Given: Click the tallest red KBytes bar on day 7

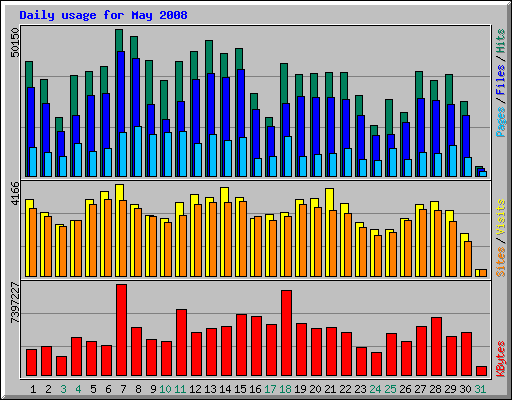Looking at the screenshot, I should click(121, 330).
